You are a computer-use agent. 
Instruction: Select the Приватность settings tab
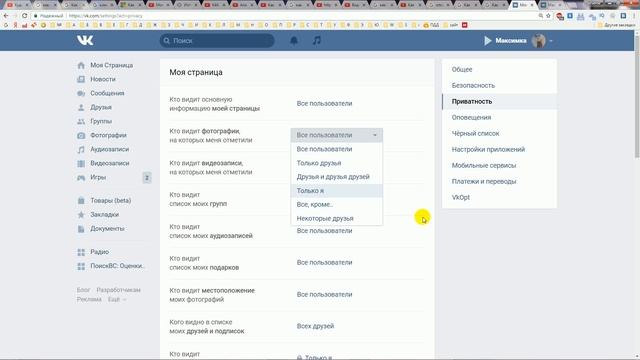[x=499, y=101]
